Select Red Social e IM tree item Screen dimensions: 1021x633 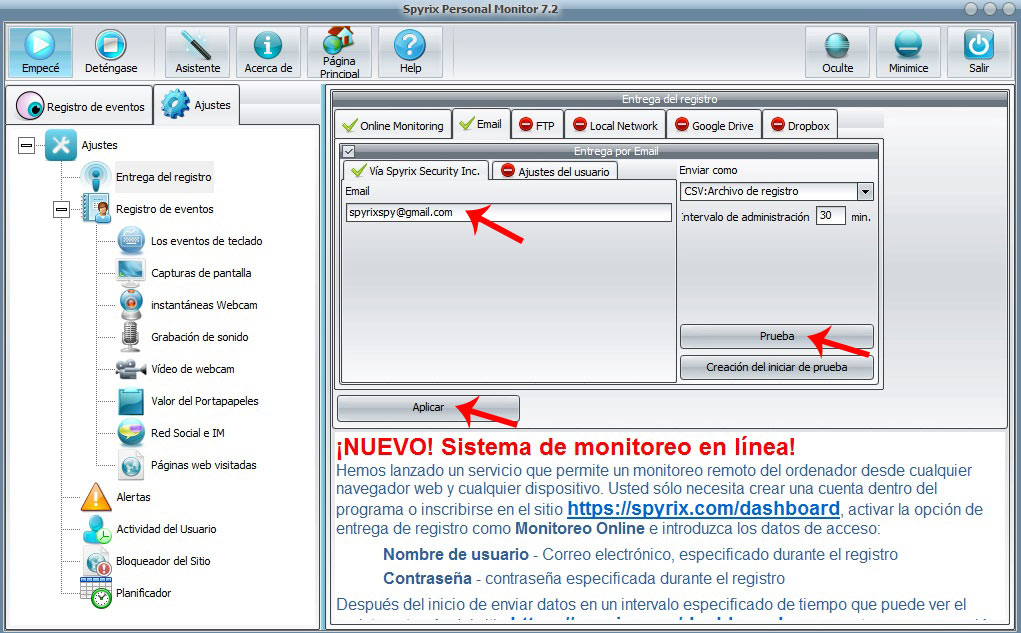pyautogui.click(x=188, y=433)
